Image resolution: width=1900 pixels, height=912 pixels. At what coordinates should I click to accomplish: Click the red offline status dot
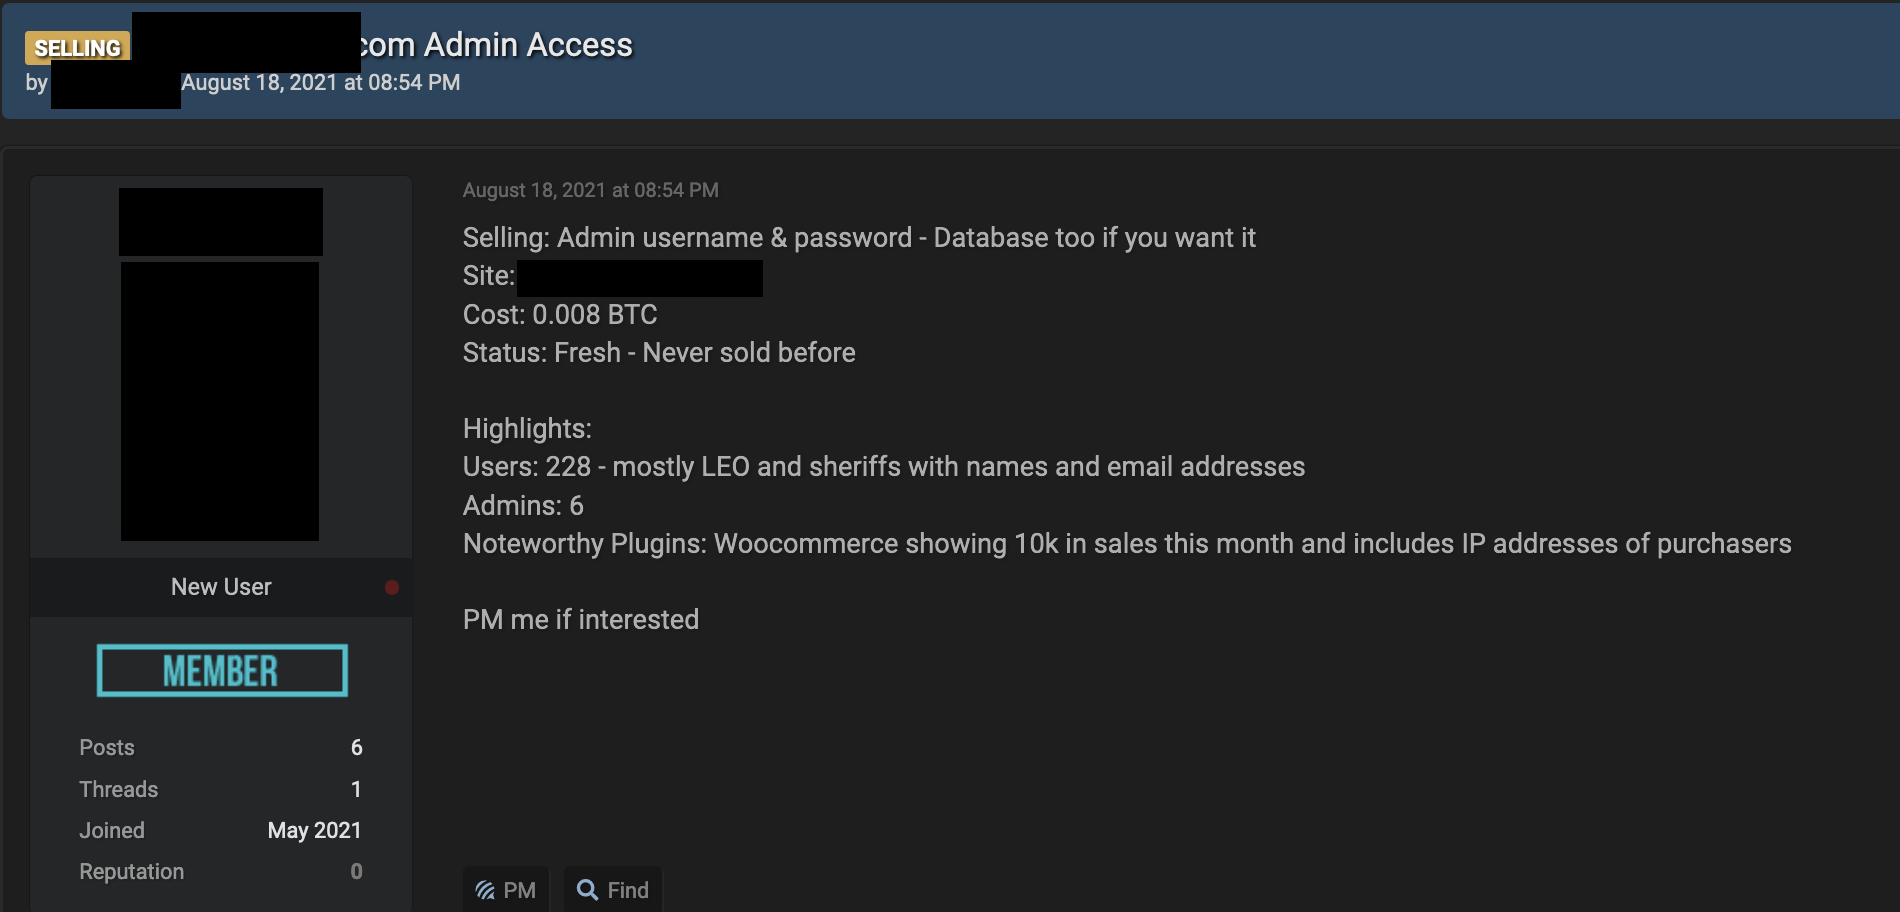[x=392, y=587]
